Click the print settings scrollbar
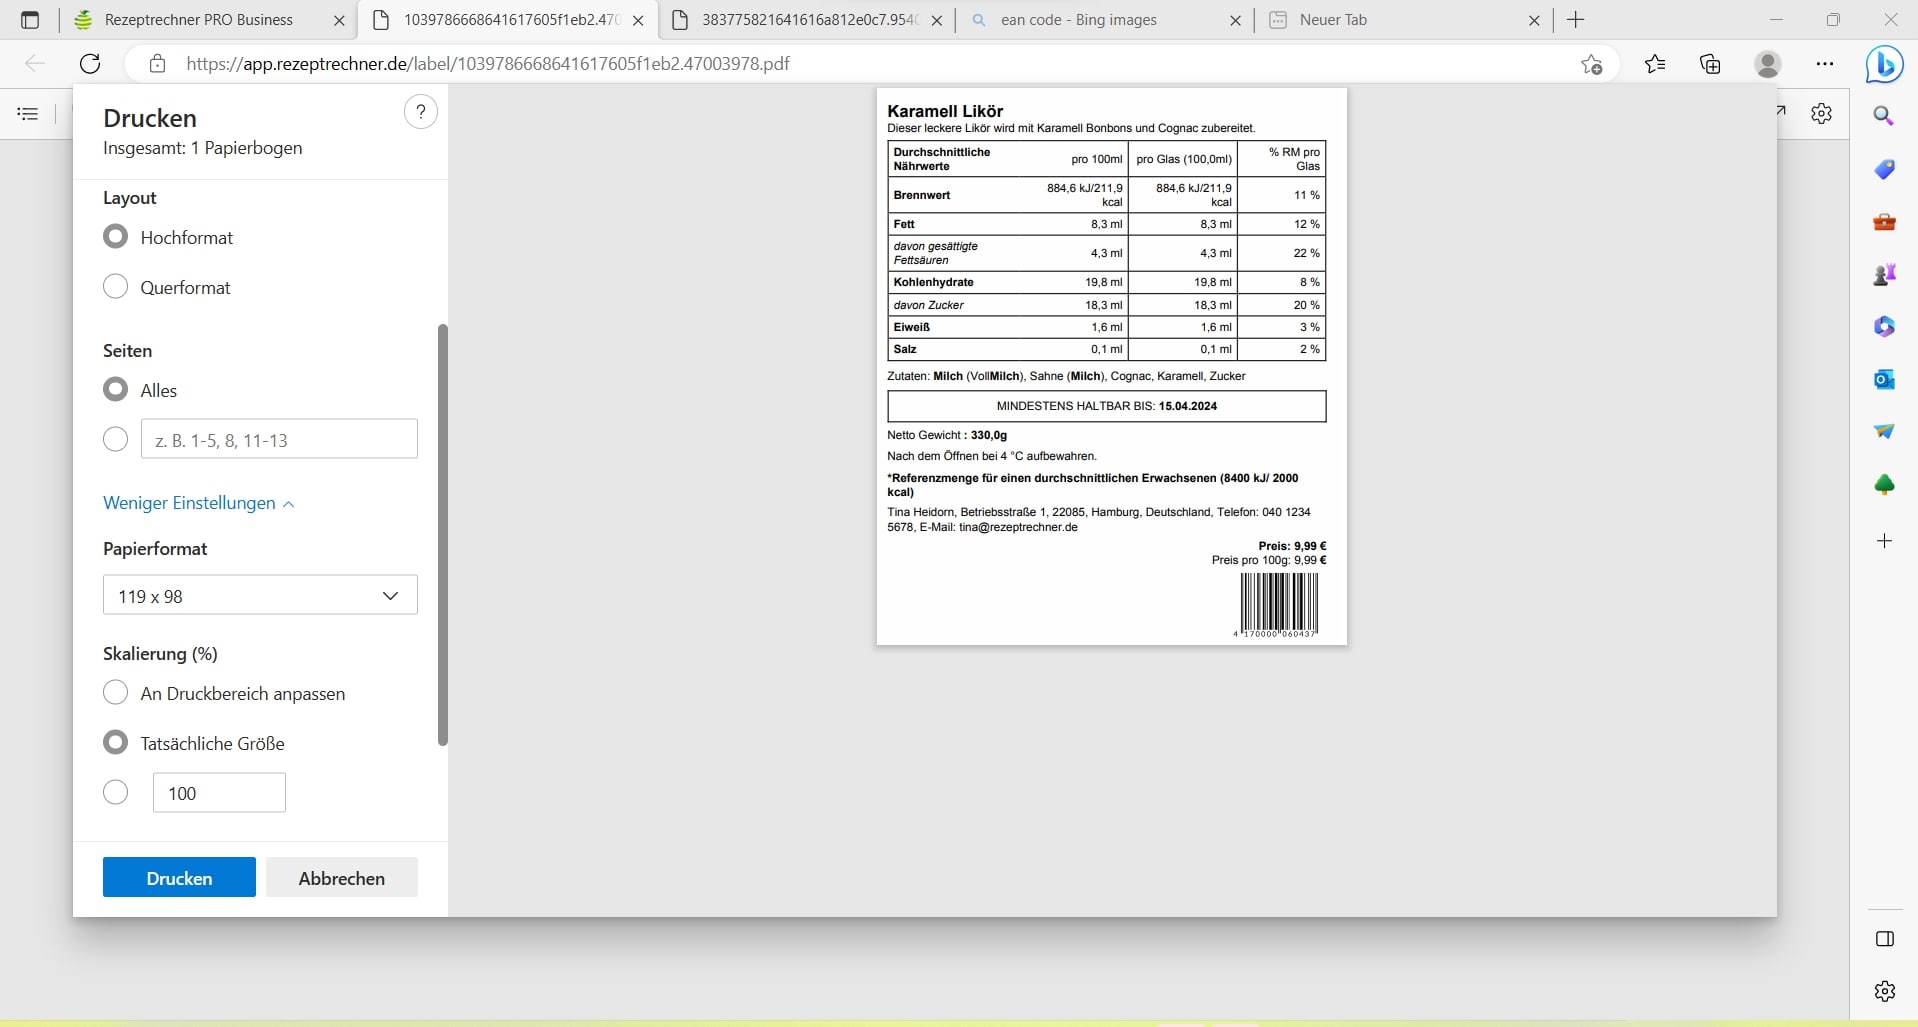 (x=443, y=534)
